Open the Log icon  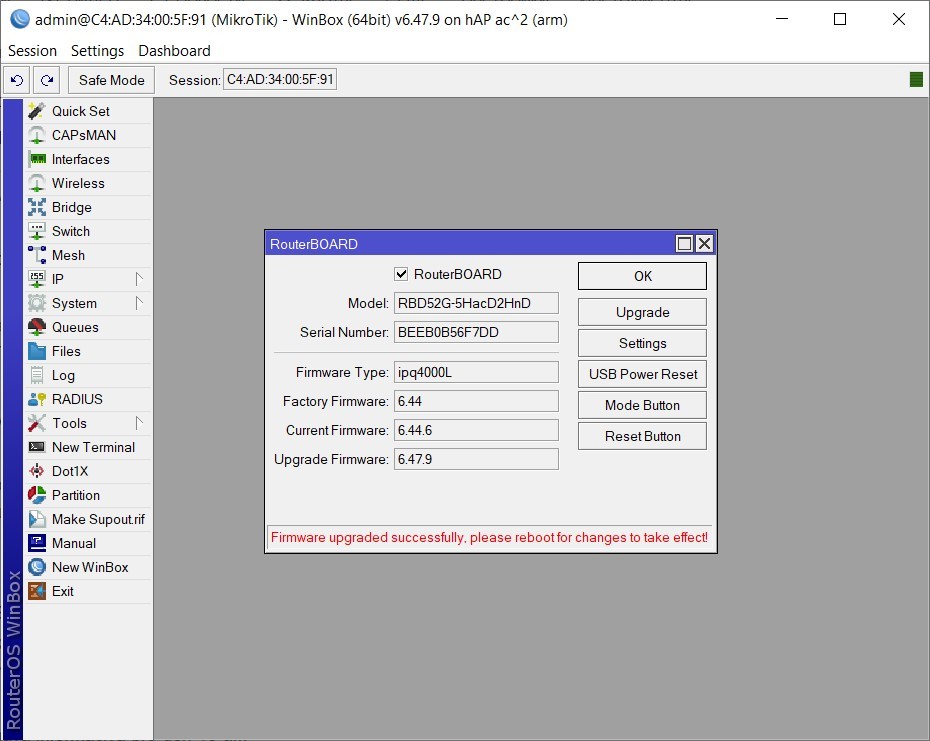(37, 375)
